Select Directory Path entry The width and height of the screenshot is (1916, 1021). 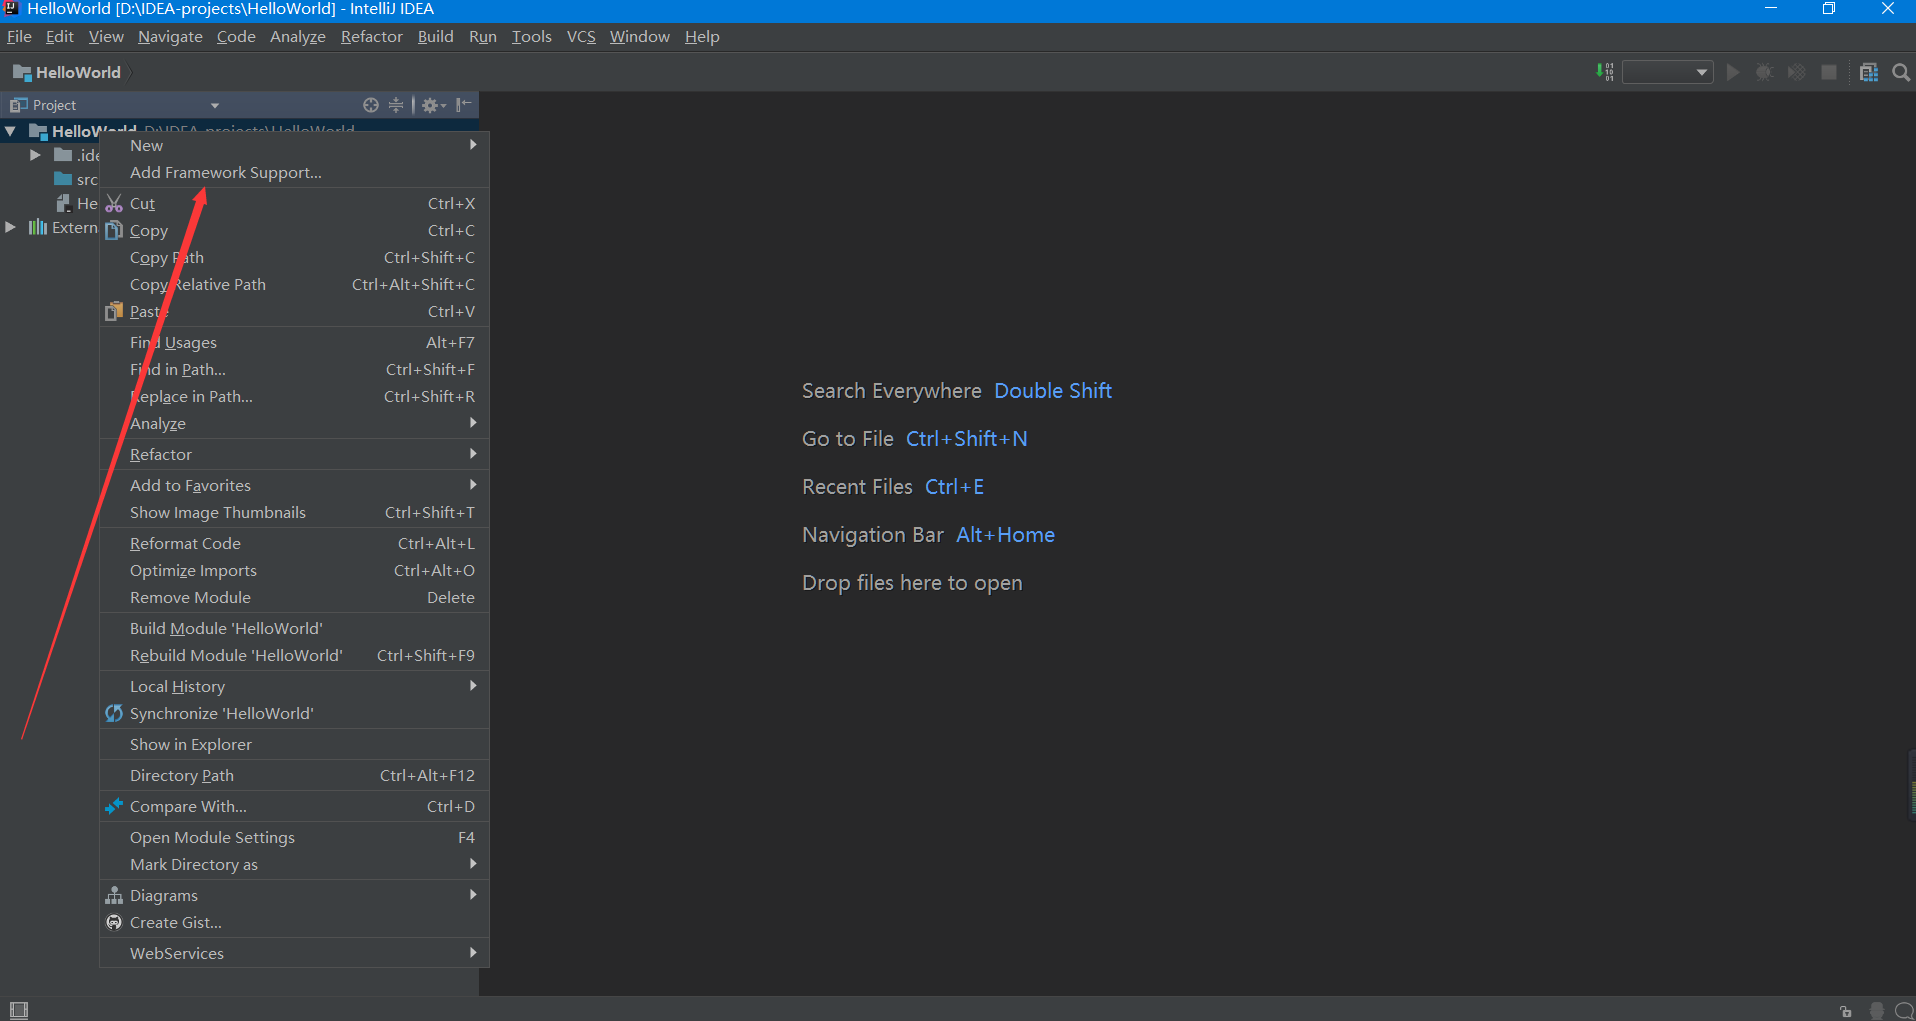pyautogui.click(x=294, y=775)
